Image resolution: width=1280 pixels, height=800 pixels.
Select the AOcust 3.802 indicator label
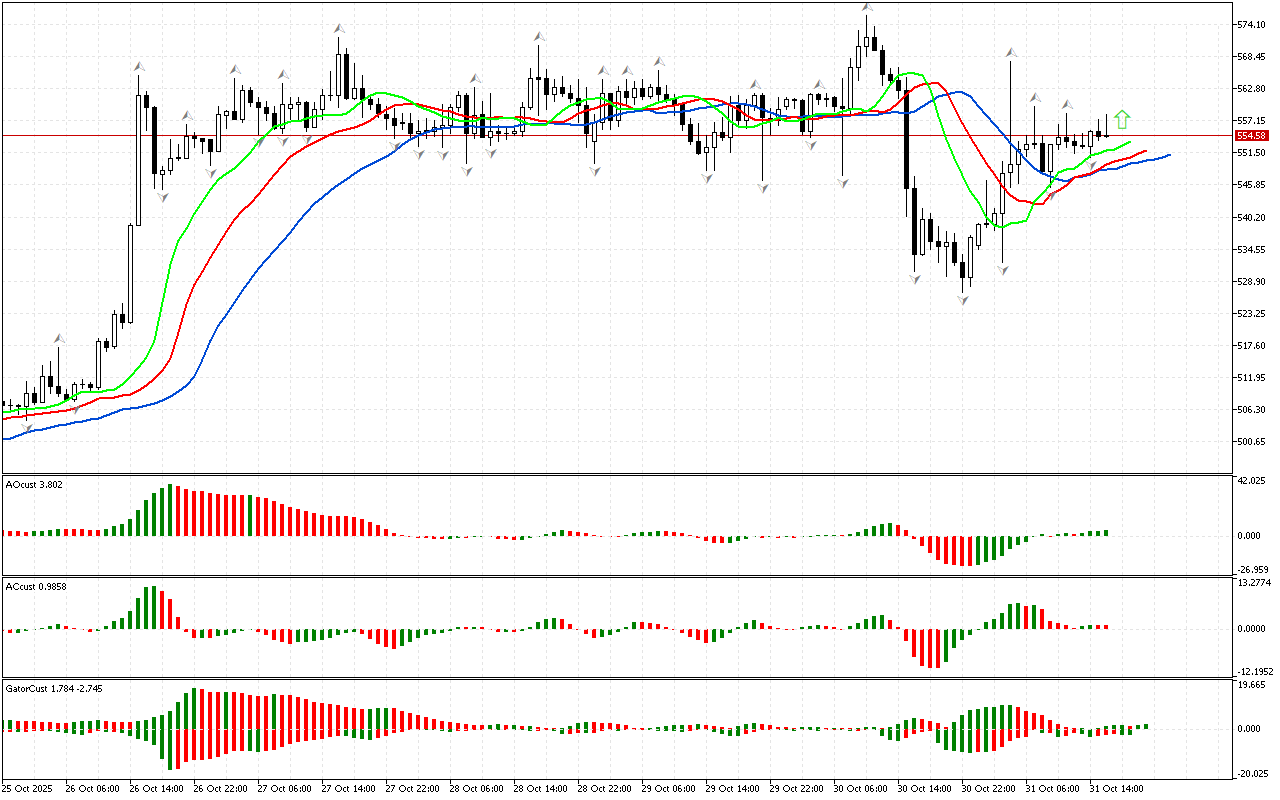pos(34,485)
